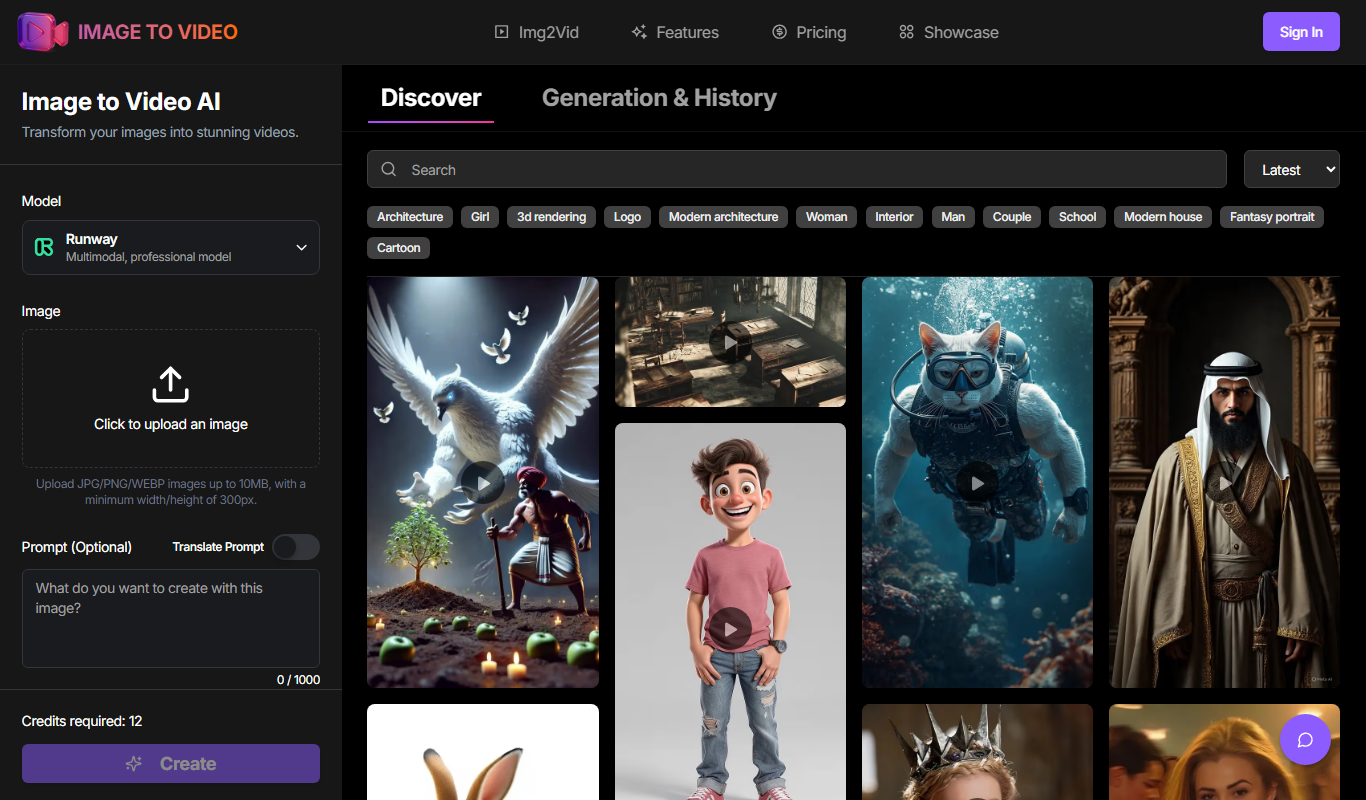
Task: Filter by the Couple tag
Action: pyautogui.click(x=1012, y=217)
